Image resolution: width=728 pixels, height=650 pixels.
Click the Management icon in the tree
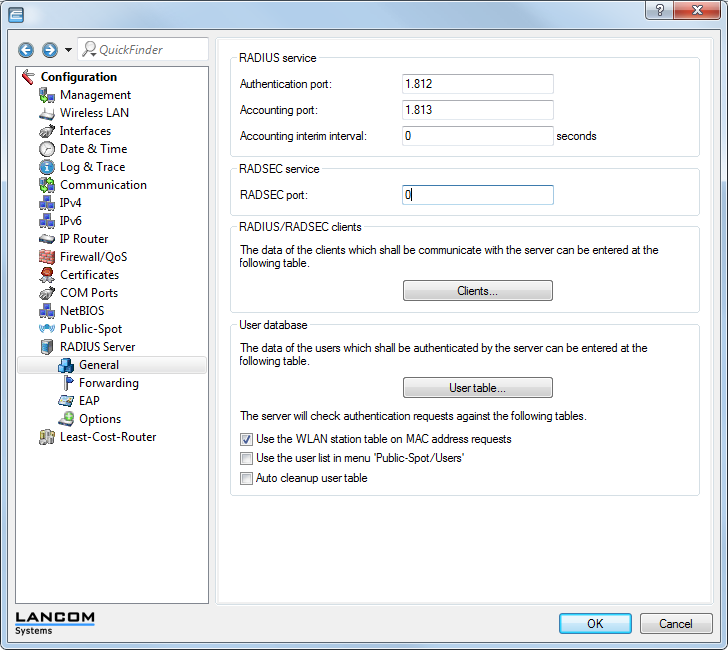click(46, 95)
